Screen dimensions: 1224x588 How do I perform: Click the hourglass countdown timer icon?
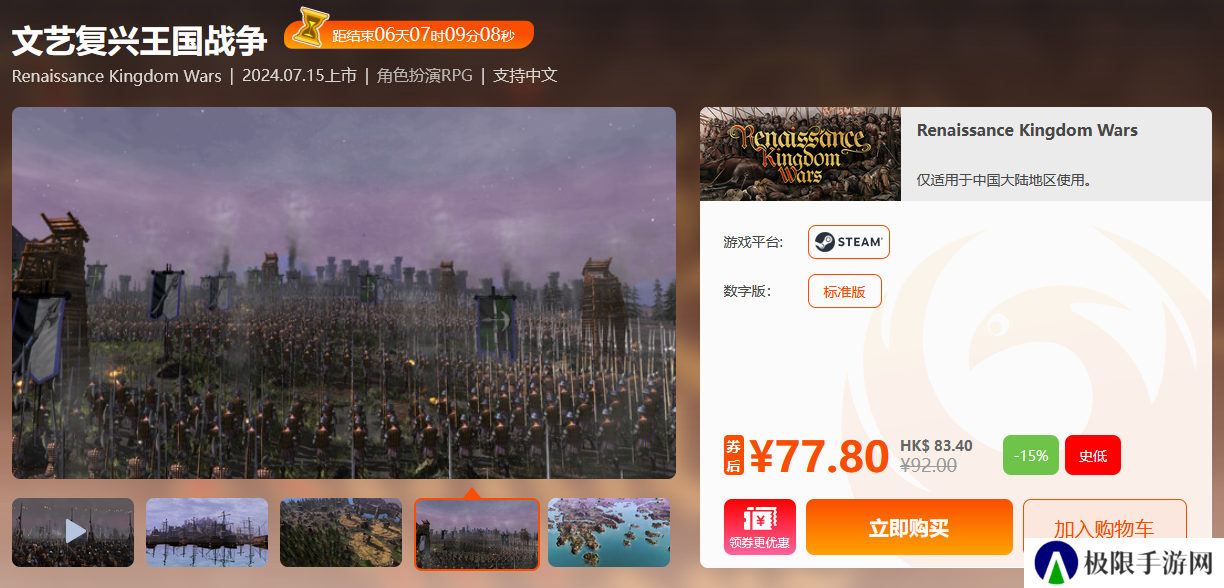point(315,28)
